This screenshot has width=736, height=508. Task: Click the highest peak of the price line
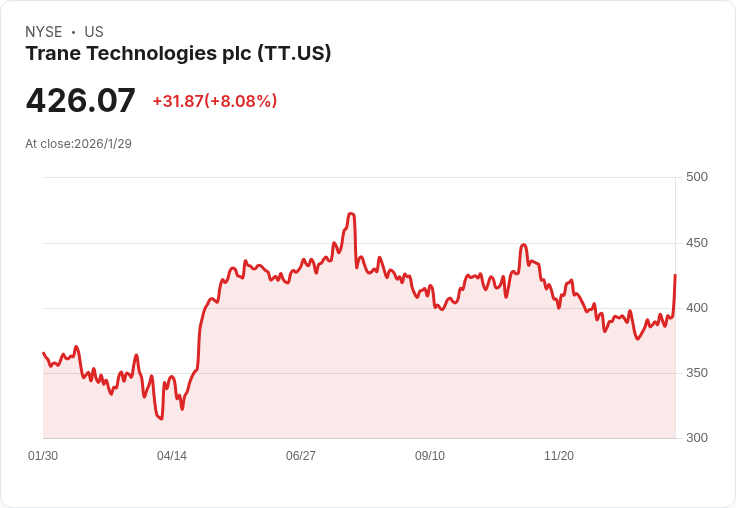(x=351, y=213)
